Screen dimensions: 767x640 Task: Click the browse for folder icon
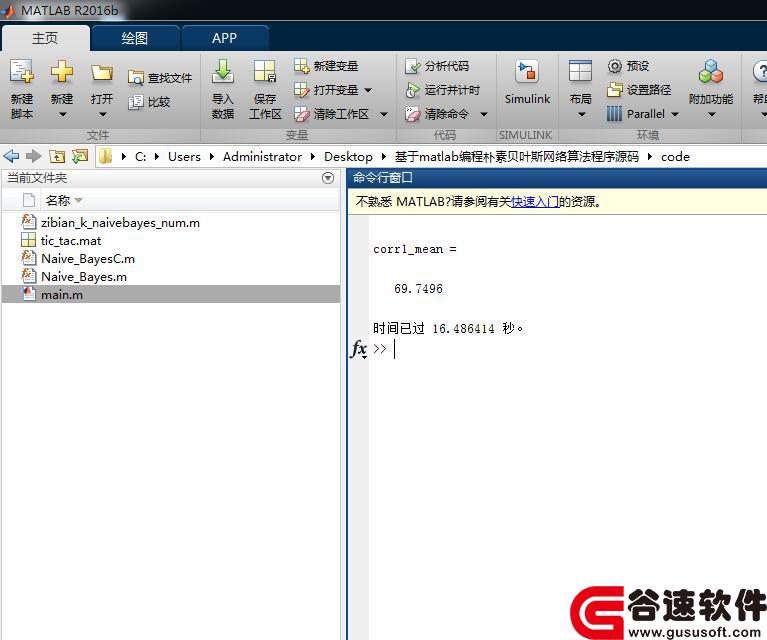coord(80,157)
